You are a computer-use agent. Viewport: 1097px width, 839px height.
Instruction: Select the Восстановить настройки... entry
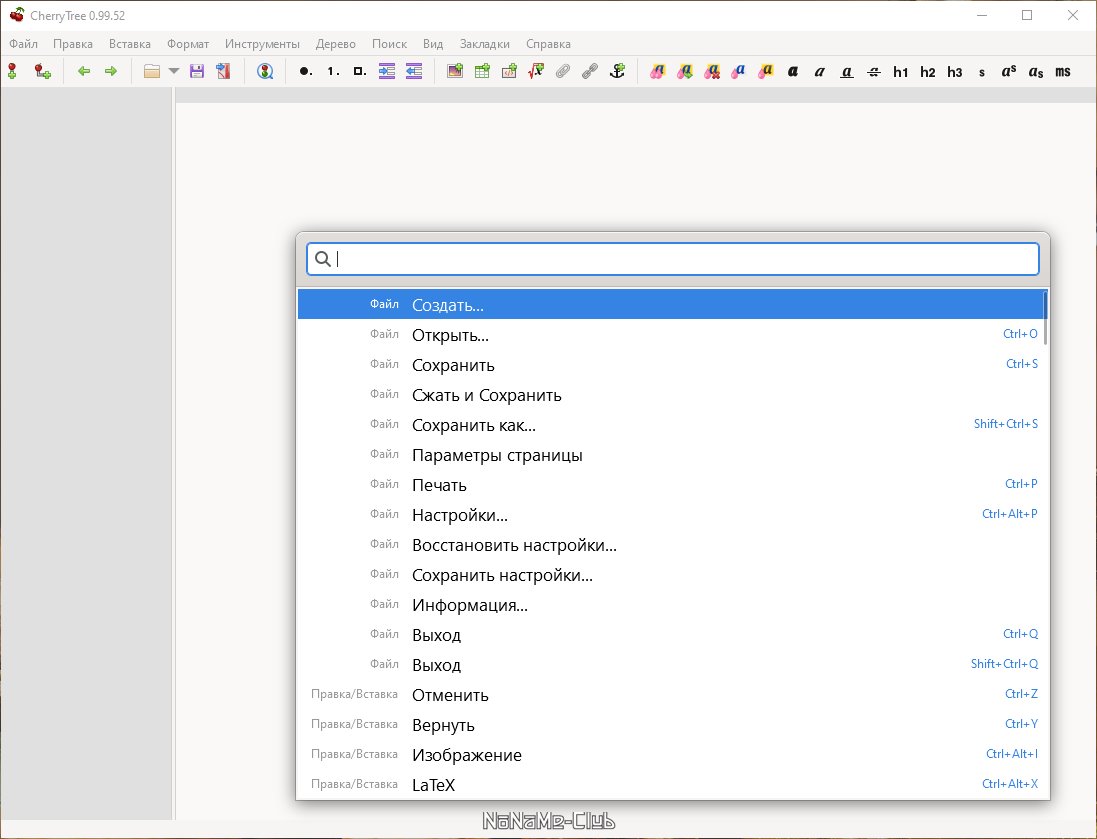tap(514, 545)
